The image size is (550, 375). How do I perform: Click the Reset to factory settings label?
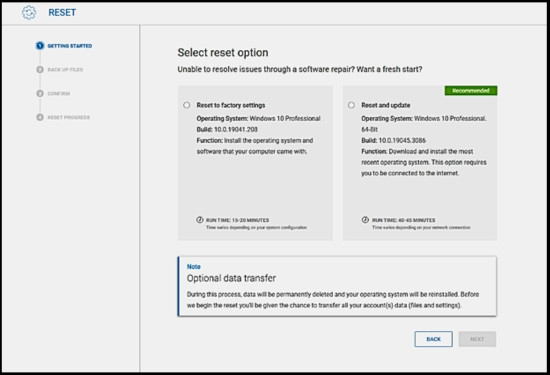(x=231, y=105)
